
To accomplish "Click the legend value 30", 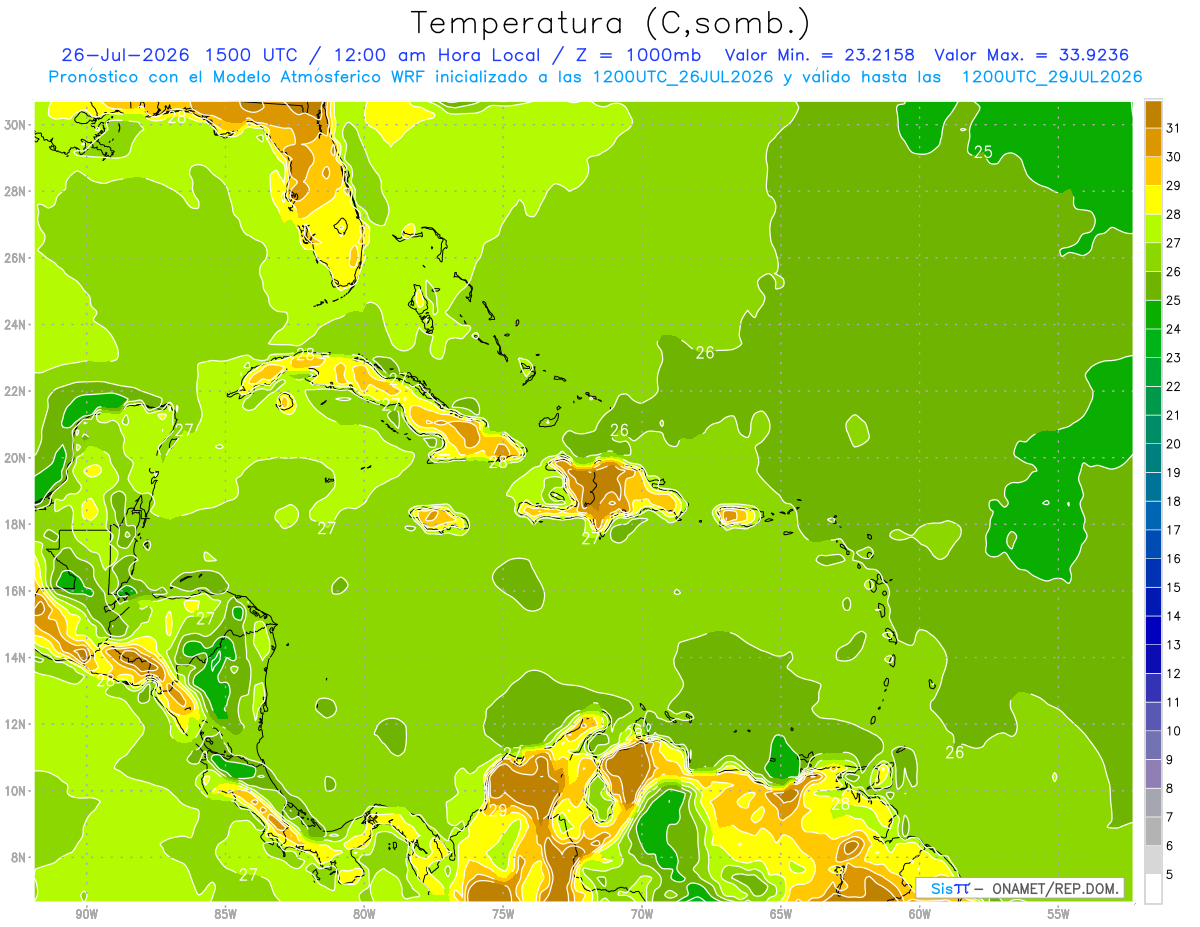I will pyautogui.click(x=1174, y=156).
